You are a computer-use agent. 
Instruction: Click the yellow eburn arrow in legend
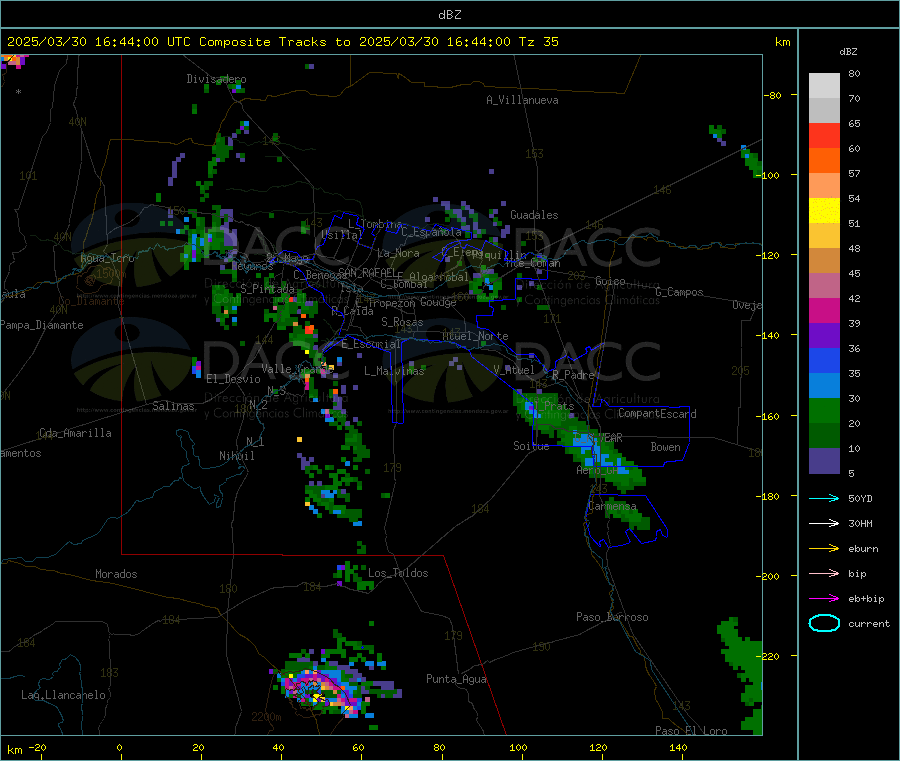(x=824, y=548)
